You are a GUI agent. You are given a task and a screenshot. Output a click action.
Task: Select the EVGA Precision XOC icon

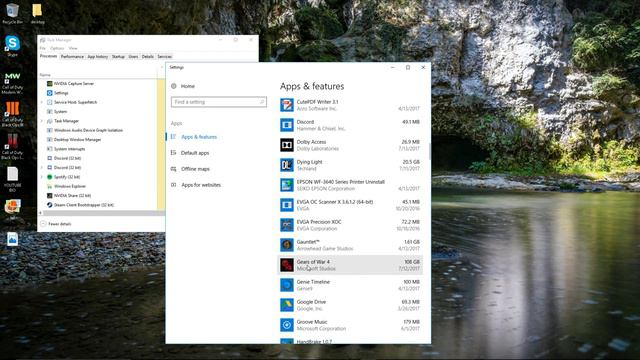point(287,225)
